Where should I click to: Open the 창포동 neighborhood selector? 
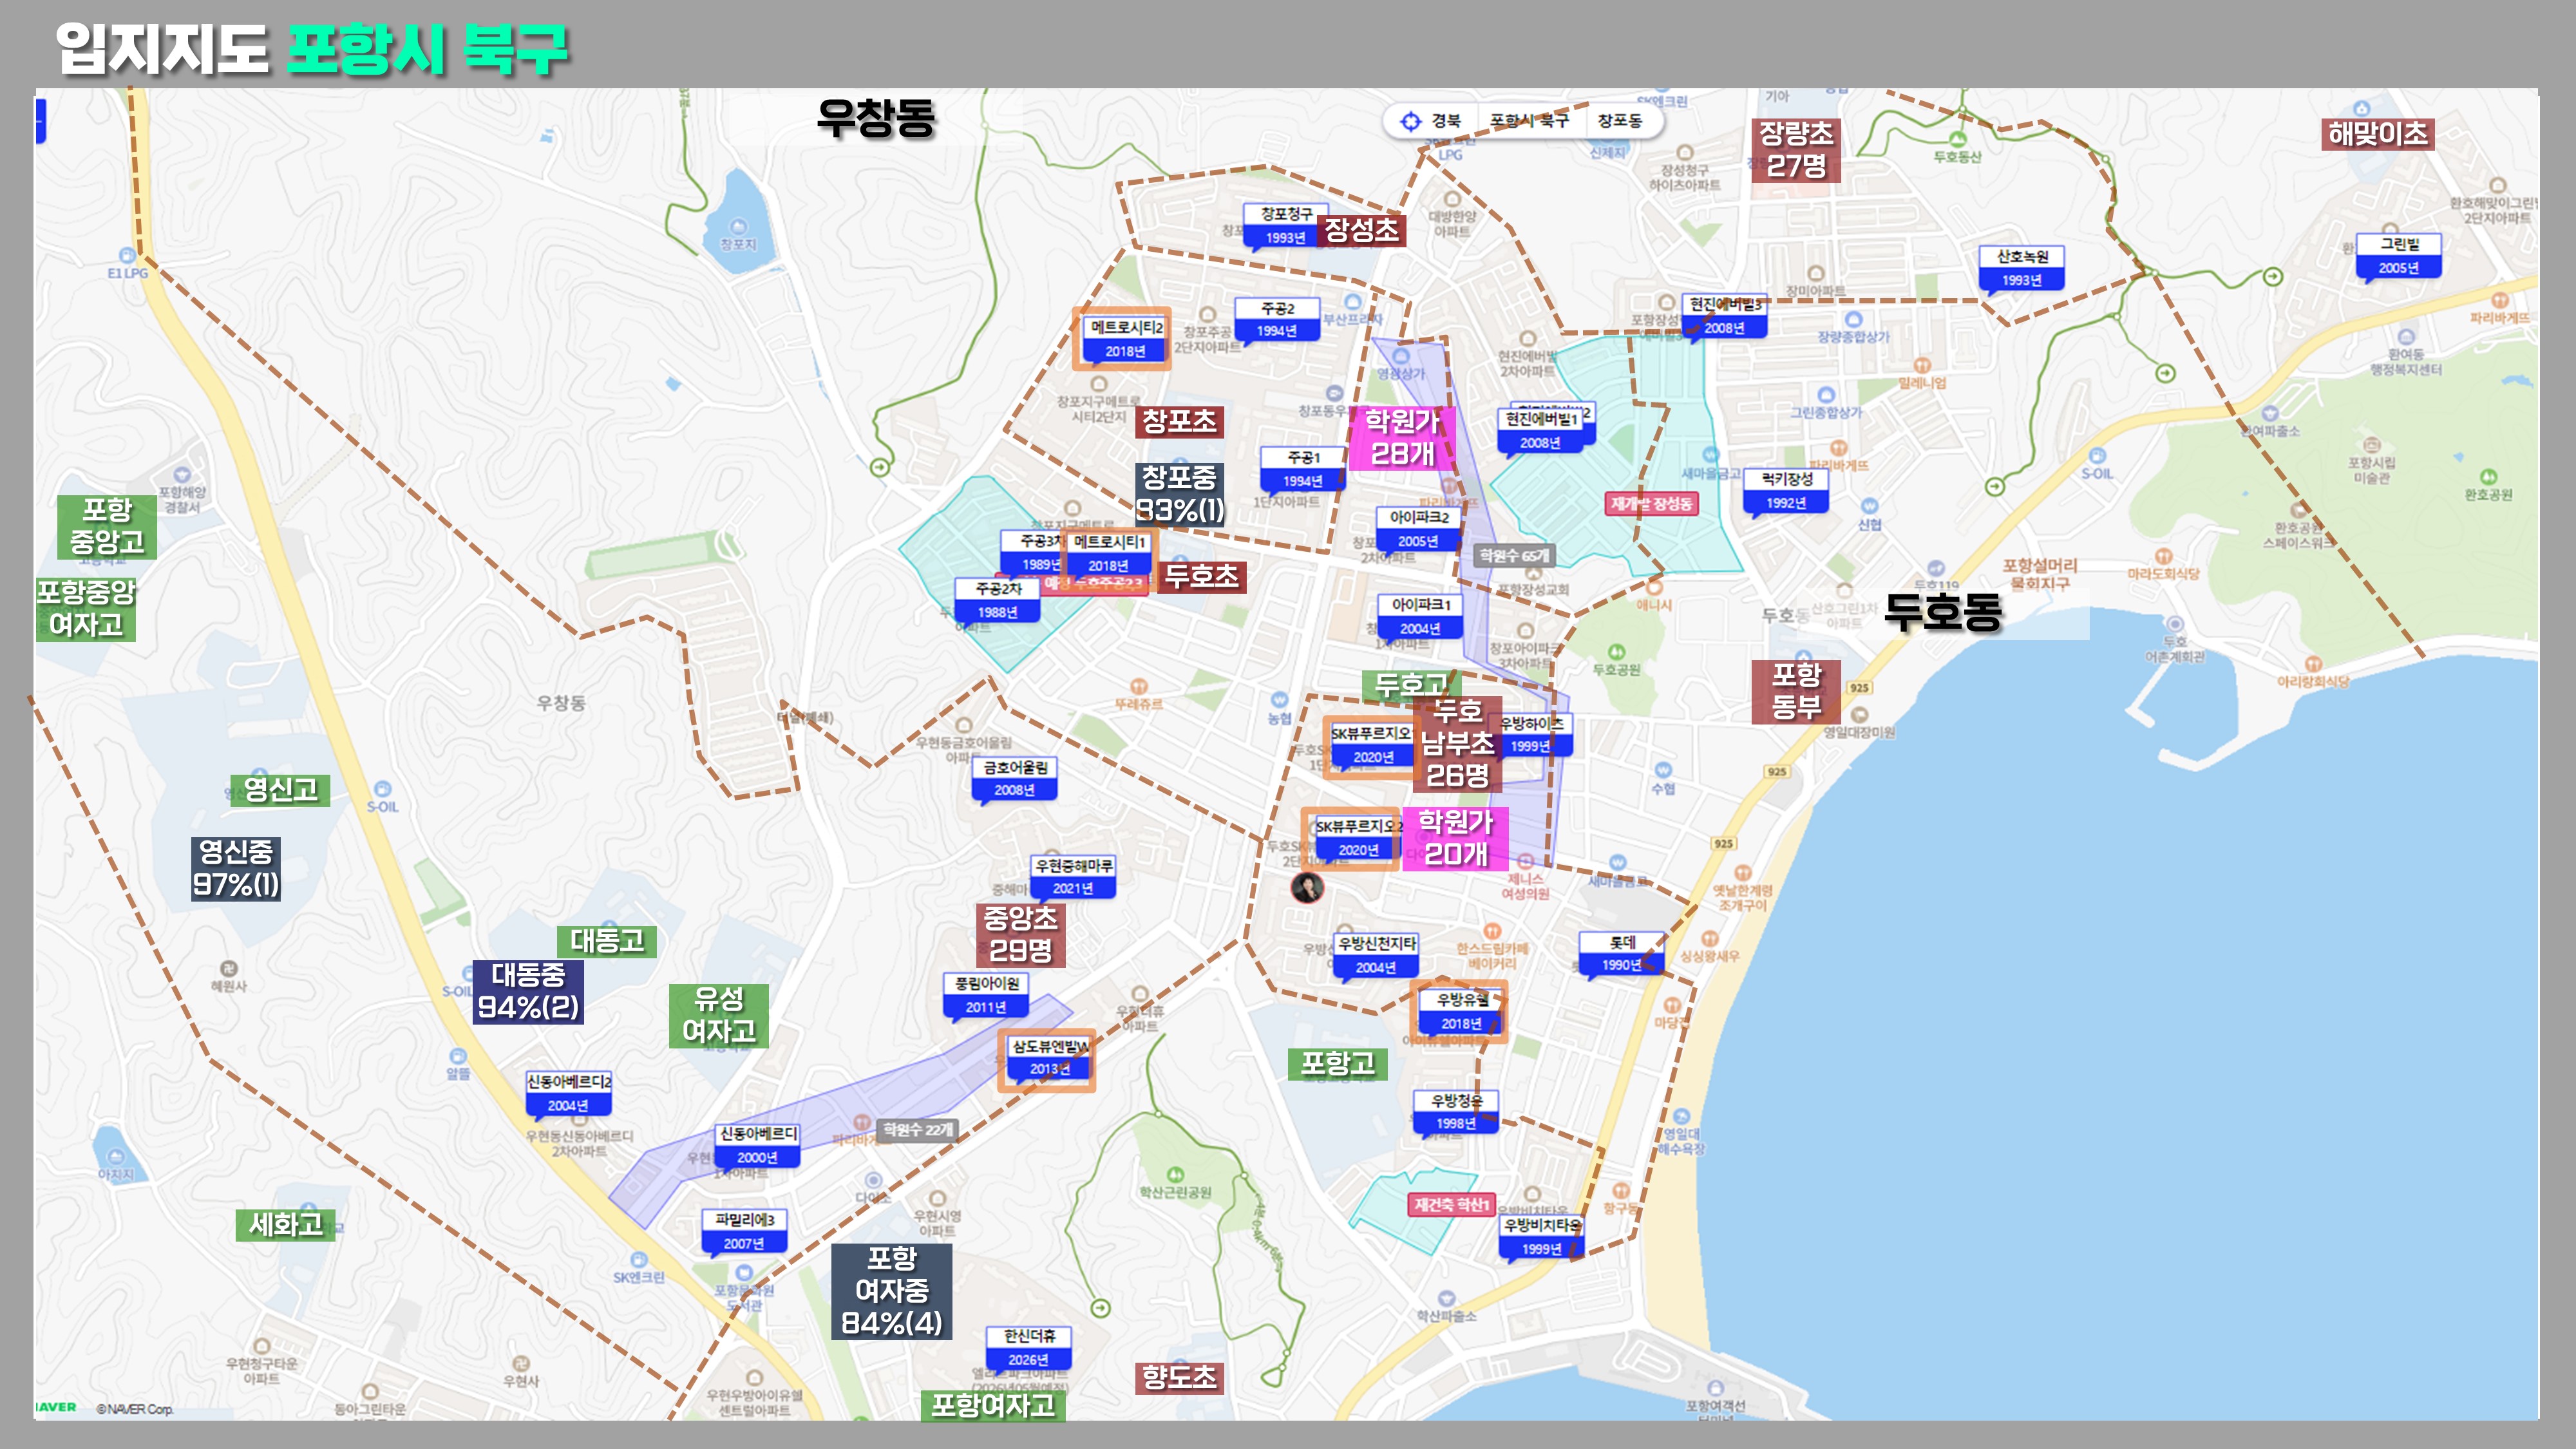(1619, 121)
